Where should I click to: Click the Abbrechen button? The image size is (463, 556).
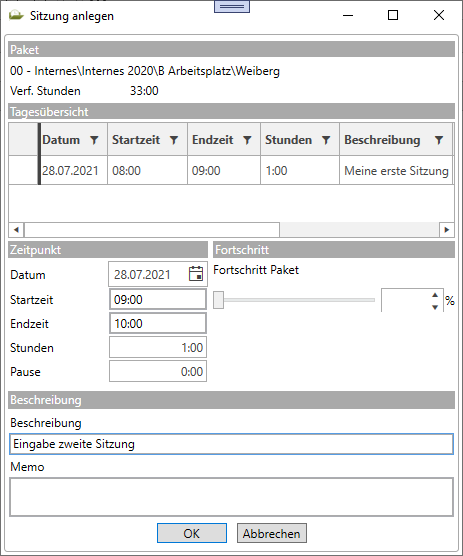pos(272,533)
